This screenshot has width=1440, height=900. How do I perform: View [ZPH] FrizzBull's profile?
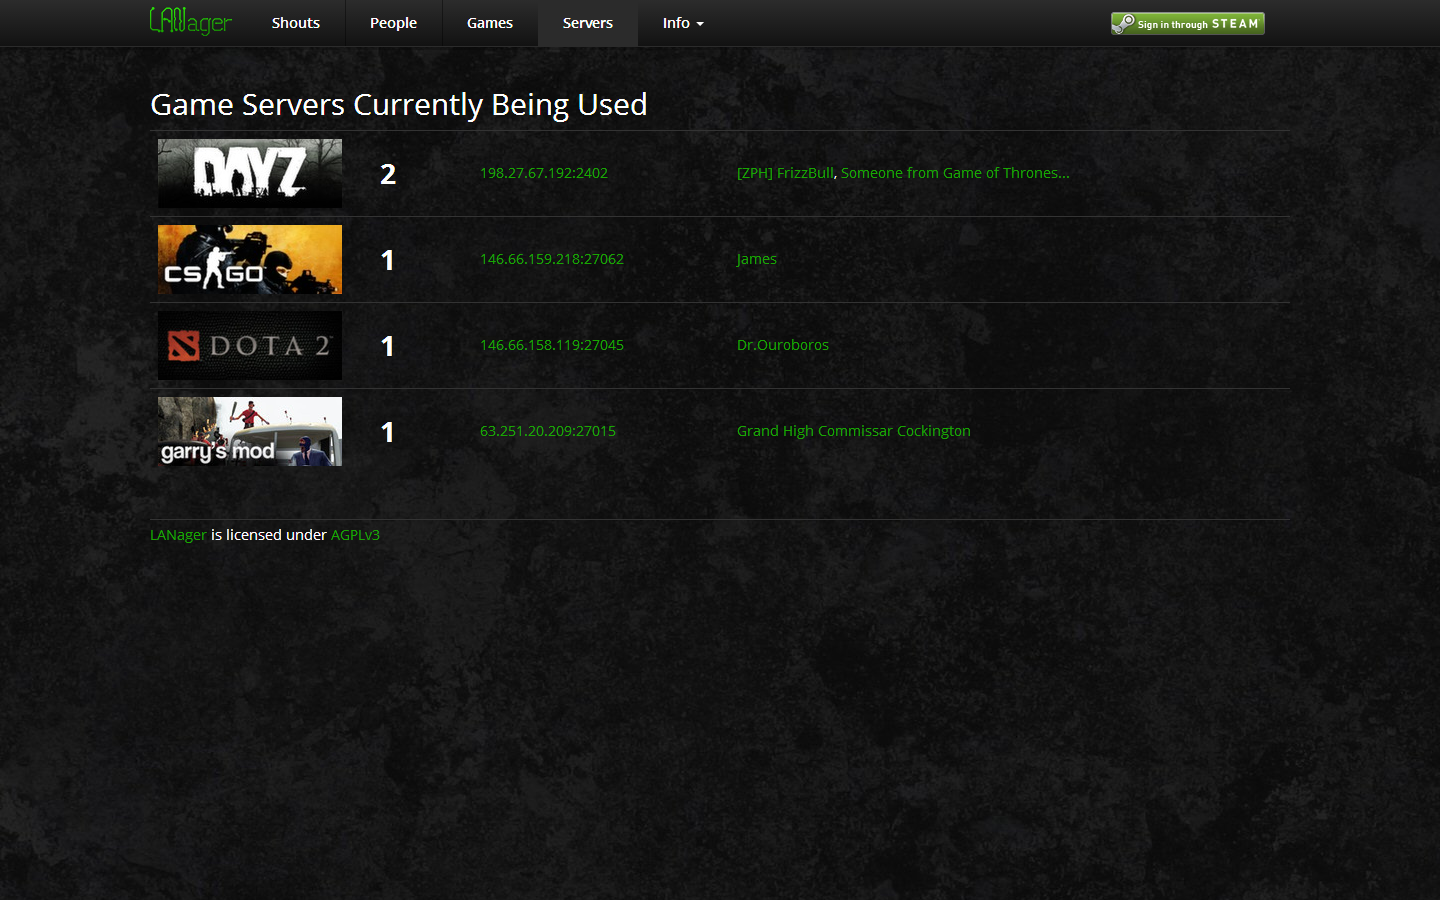(x=785, y=173)
